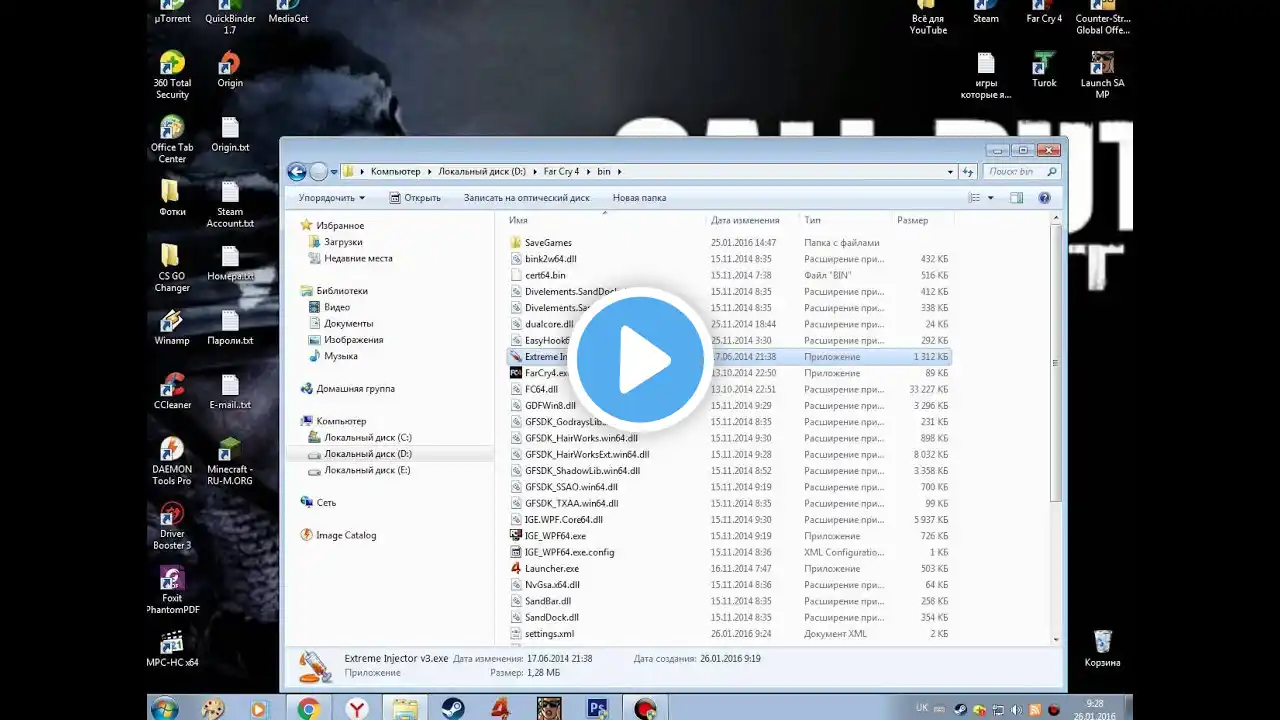Select Локальный диск (C:) in the sidebar
The image size is (1280, 720).
367,438
